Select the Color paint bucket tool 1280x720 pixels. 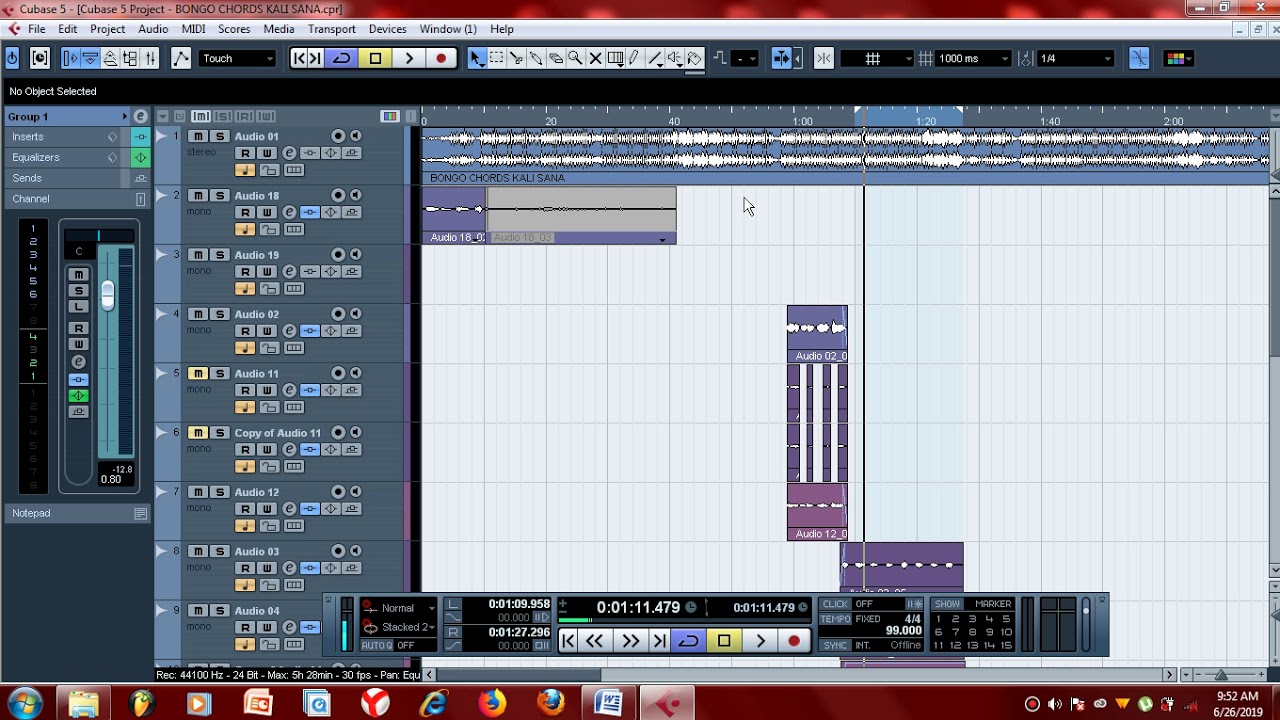coord(695,59)
